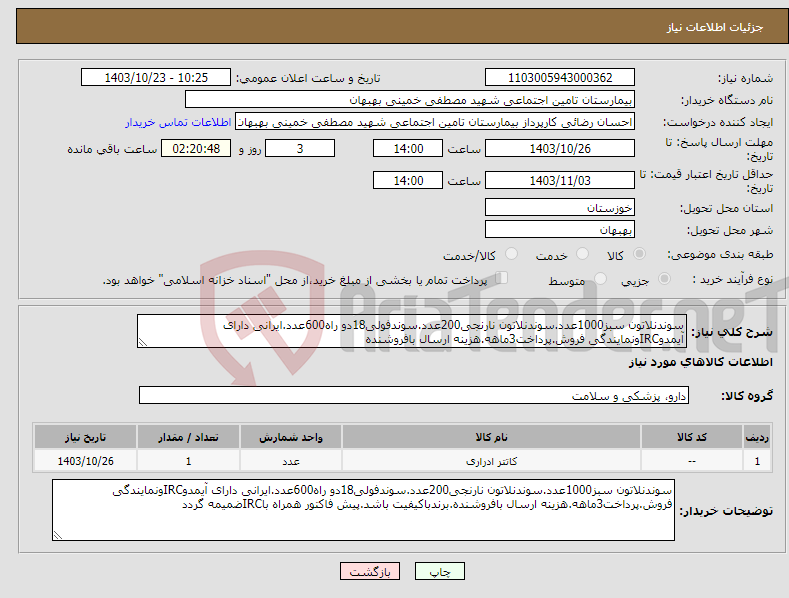Screen dimensions: 789x598
Task: Click the عدد unit cell
Action: pos(291,461)
